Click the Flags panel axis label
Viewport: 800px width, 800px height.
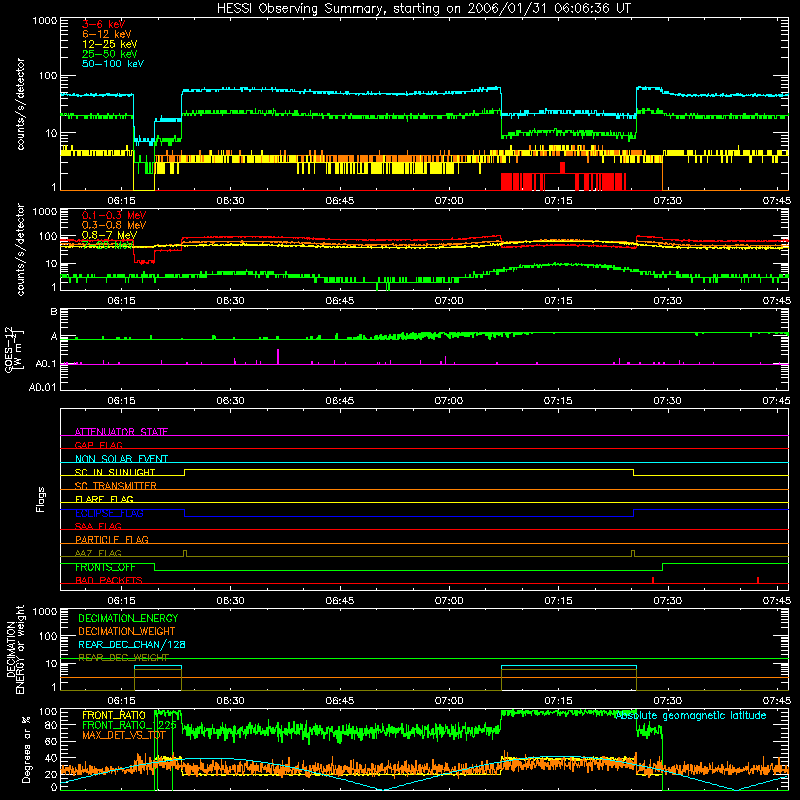pyautogui.click(x=40, y=499)
